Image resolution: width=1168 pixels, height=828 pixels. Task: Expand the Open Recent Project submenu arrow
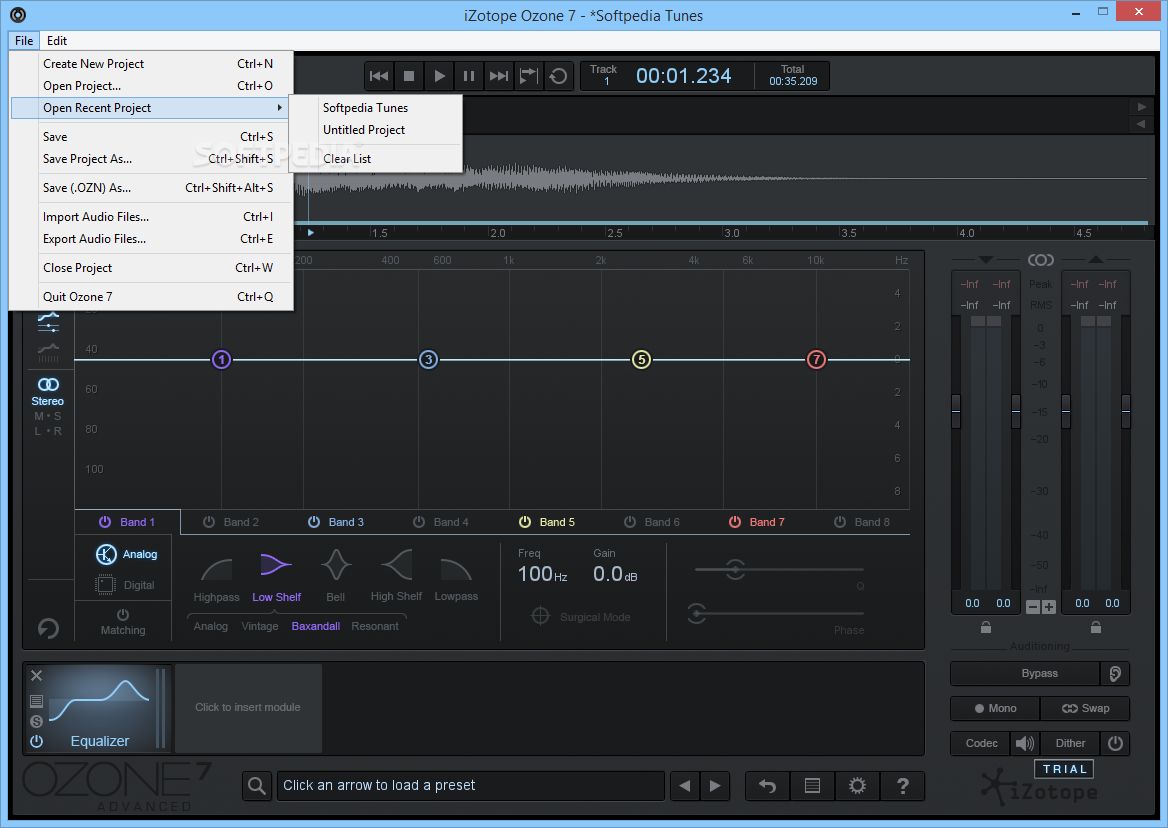point(279,108)
